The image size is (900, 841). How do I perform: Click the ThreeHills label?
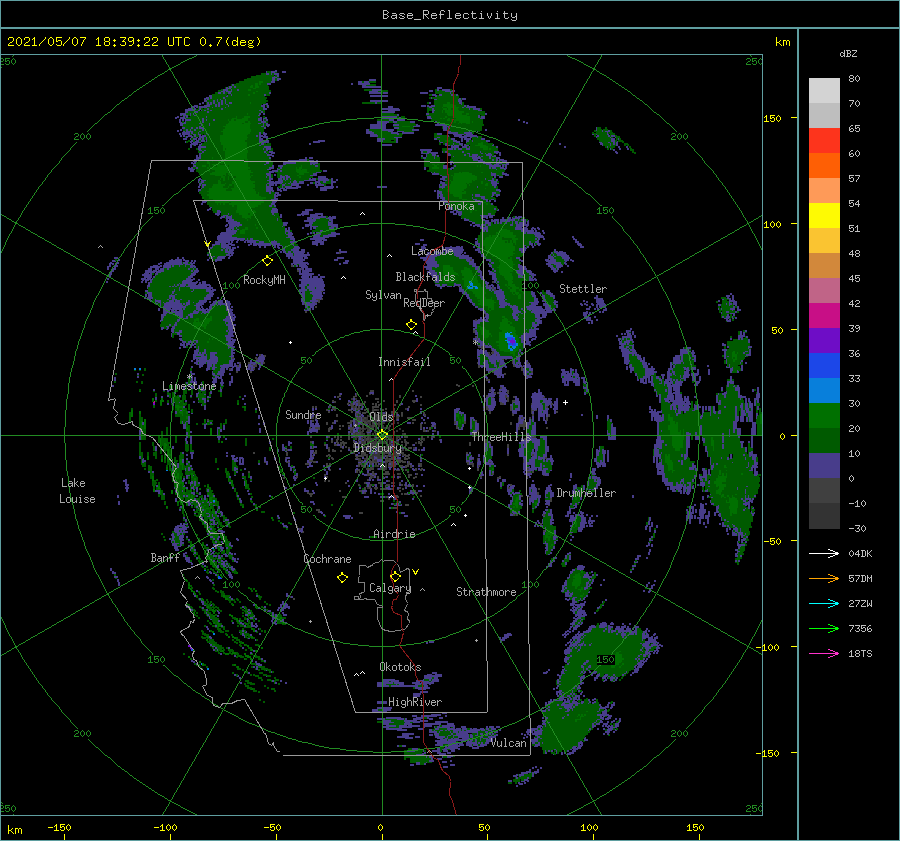click(x=502, y=437)
